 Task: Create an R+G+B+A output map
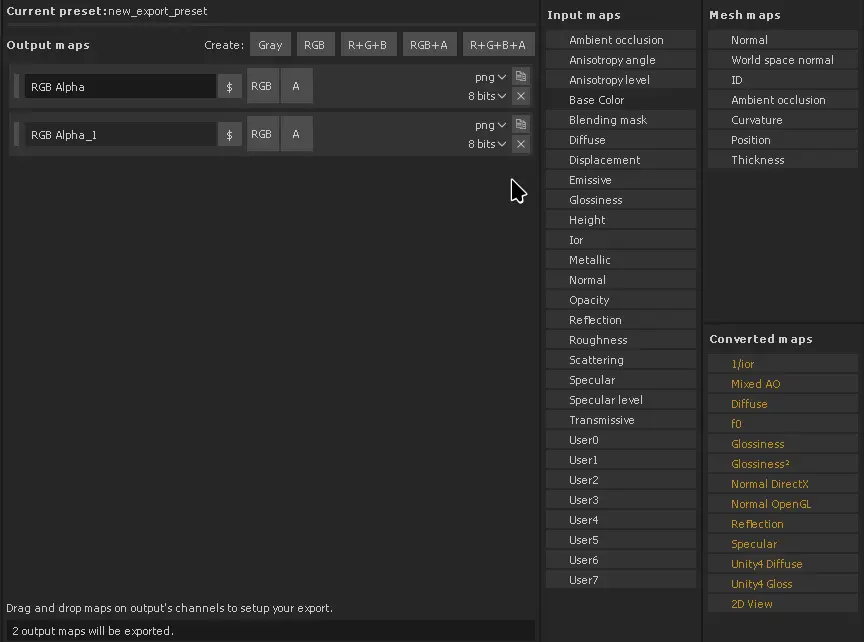(498, 45)
